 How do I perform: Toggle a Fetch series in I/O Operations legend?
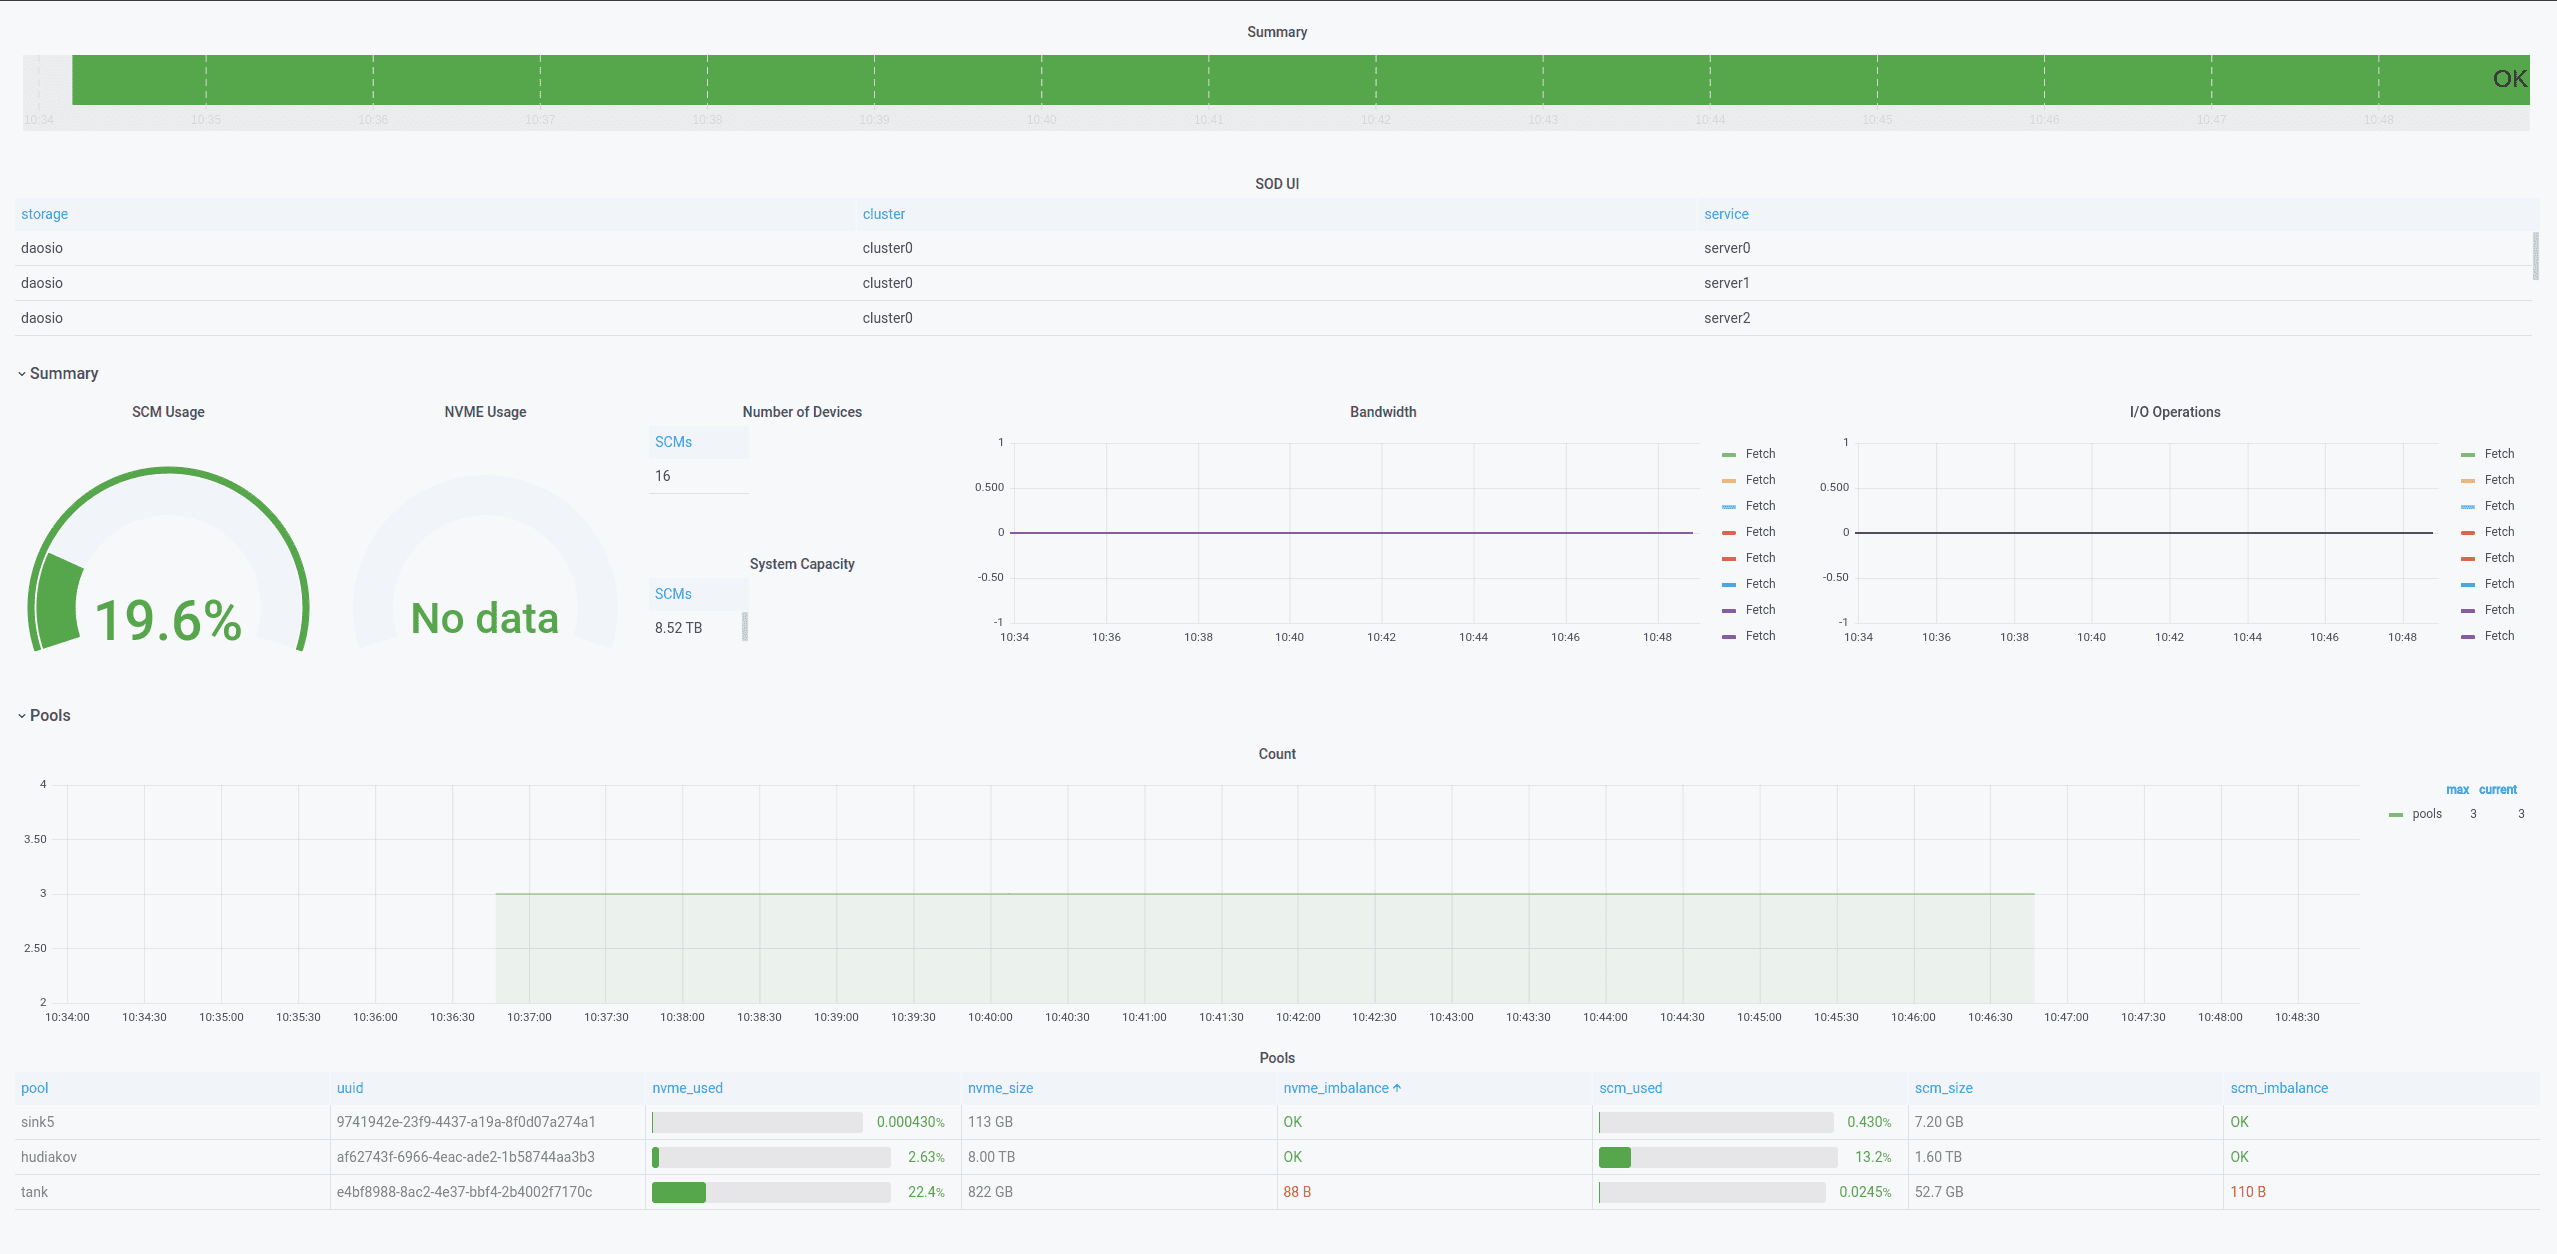point(2498,453)
